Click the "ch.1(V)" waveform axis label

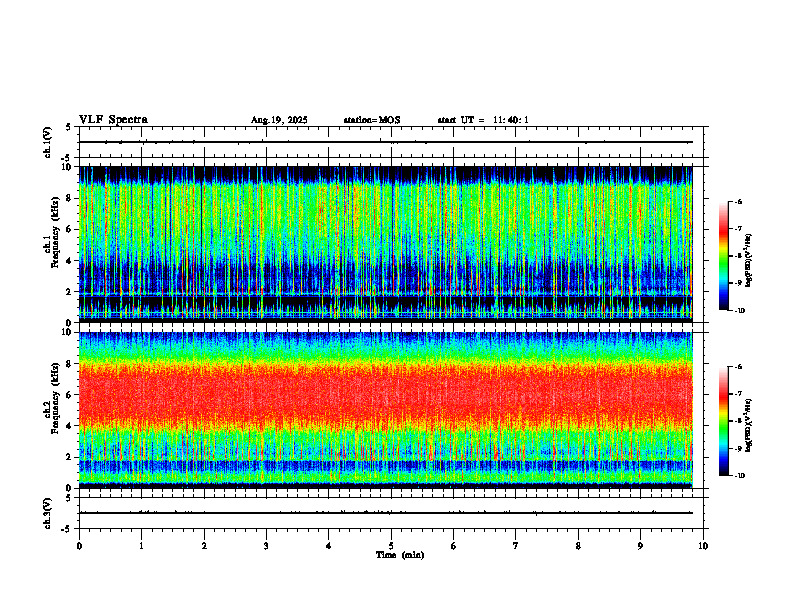point(48,142)
